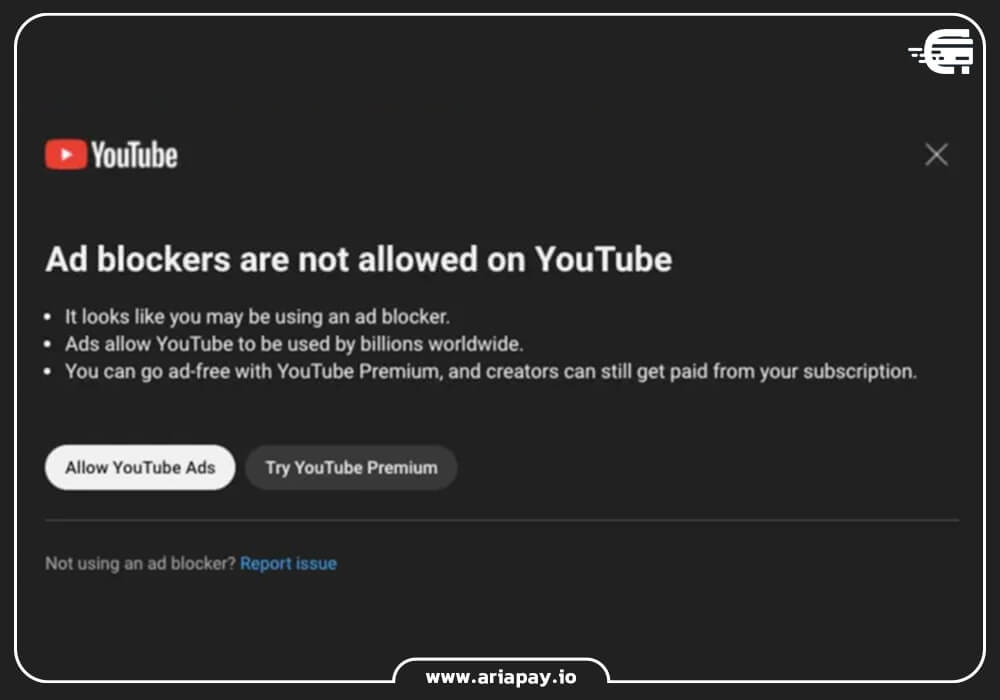The image size is (1000, 700).
Task: Click 'billions worldwide' in second bullet
Action: tap(441, 344)
